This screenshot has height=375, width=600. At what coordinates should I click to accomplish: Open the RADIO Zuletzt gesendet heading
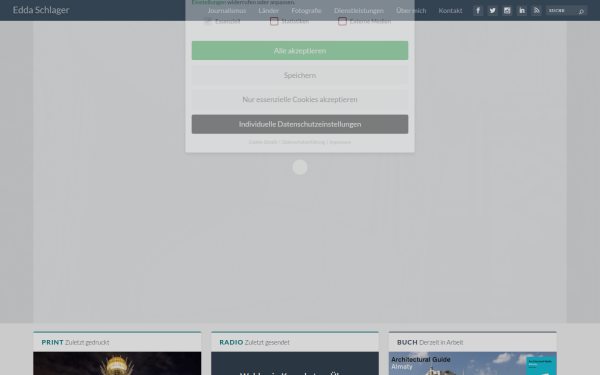tap(254, 342)
